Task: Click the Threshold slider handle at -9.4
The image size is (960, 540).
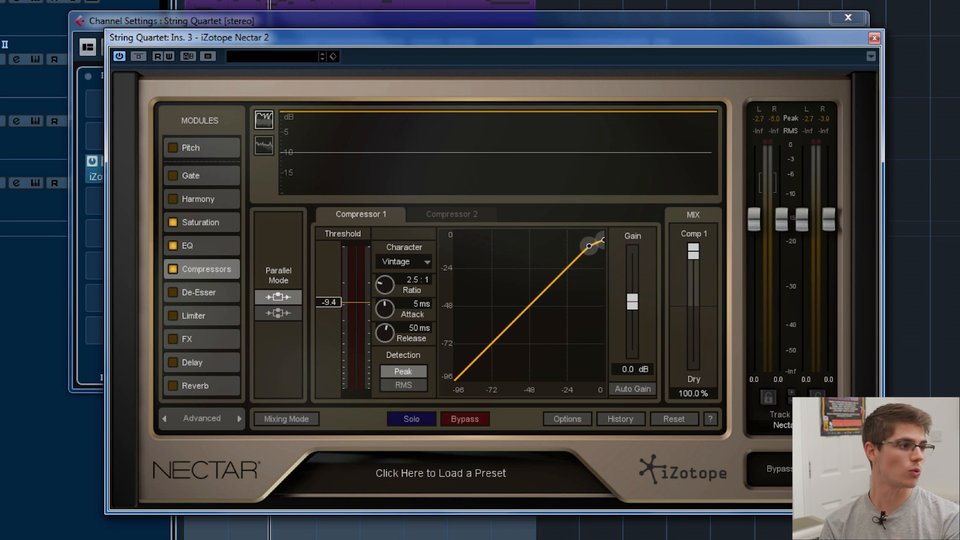Action: (329, 302)
